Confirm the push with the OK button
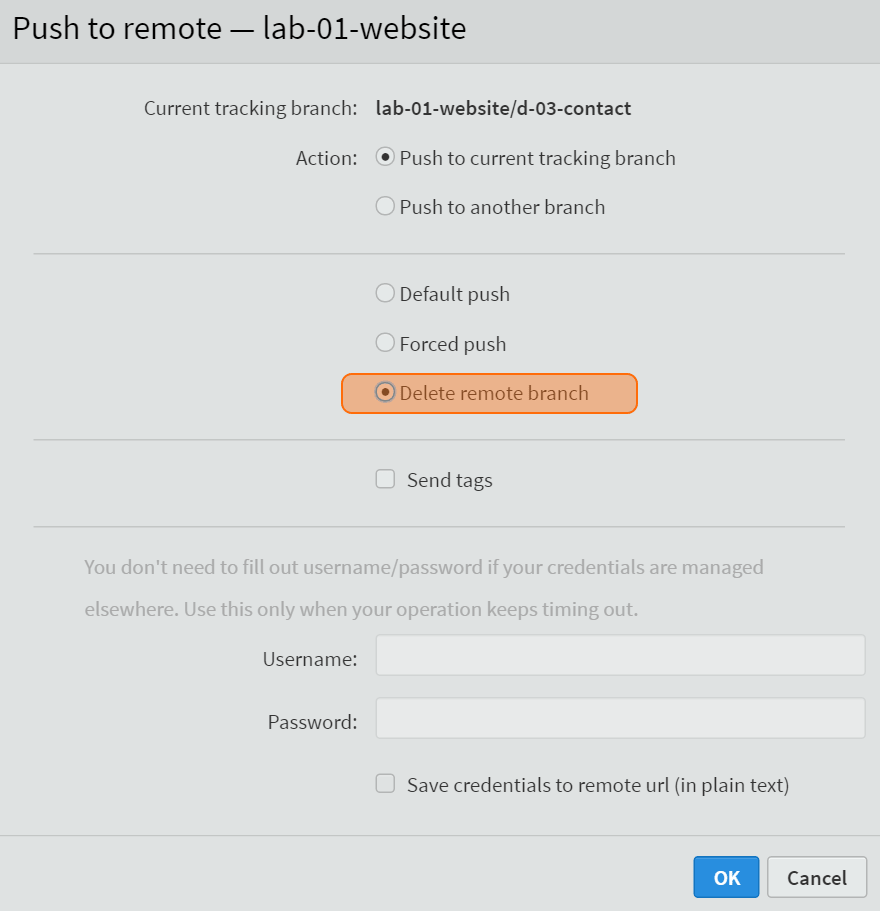The width and height of the screenshot is (880, 911). pyautogui.click(x=726, y=877)
